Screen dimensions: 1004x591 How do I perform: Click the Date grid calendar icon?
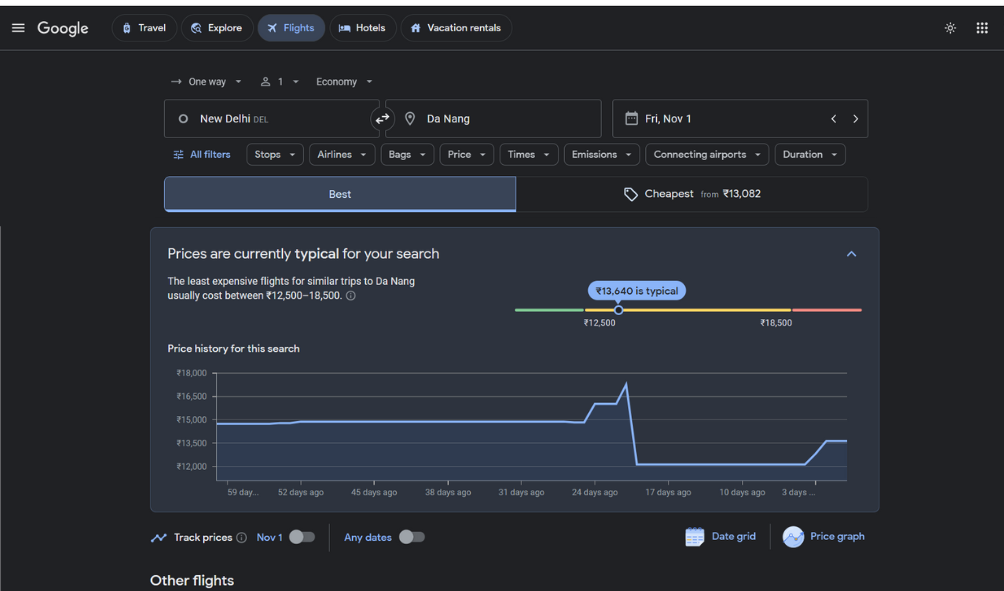click(695, 537)
